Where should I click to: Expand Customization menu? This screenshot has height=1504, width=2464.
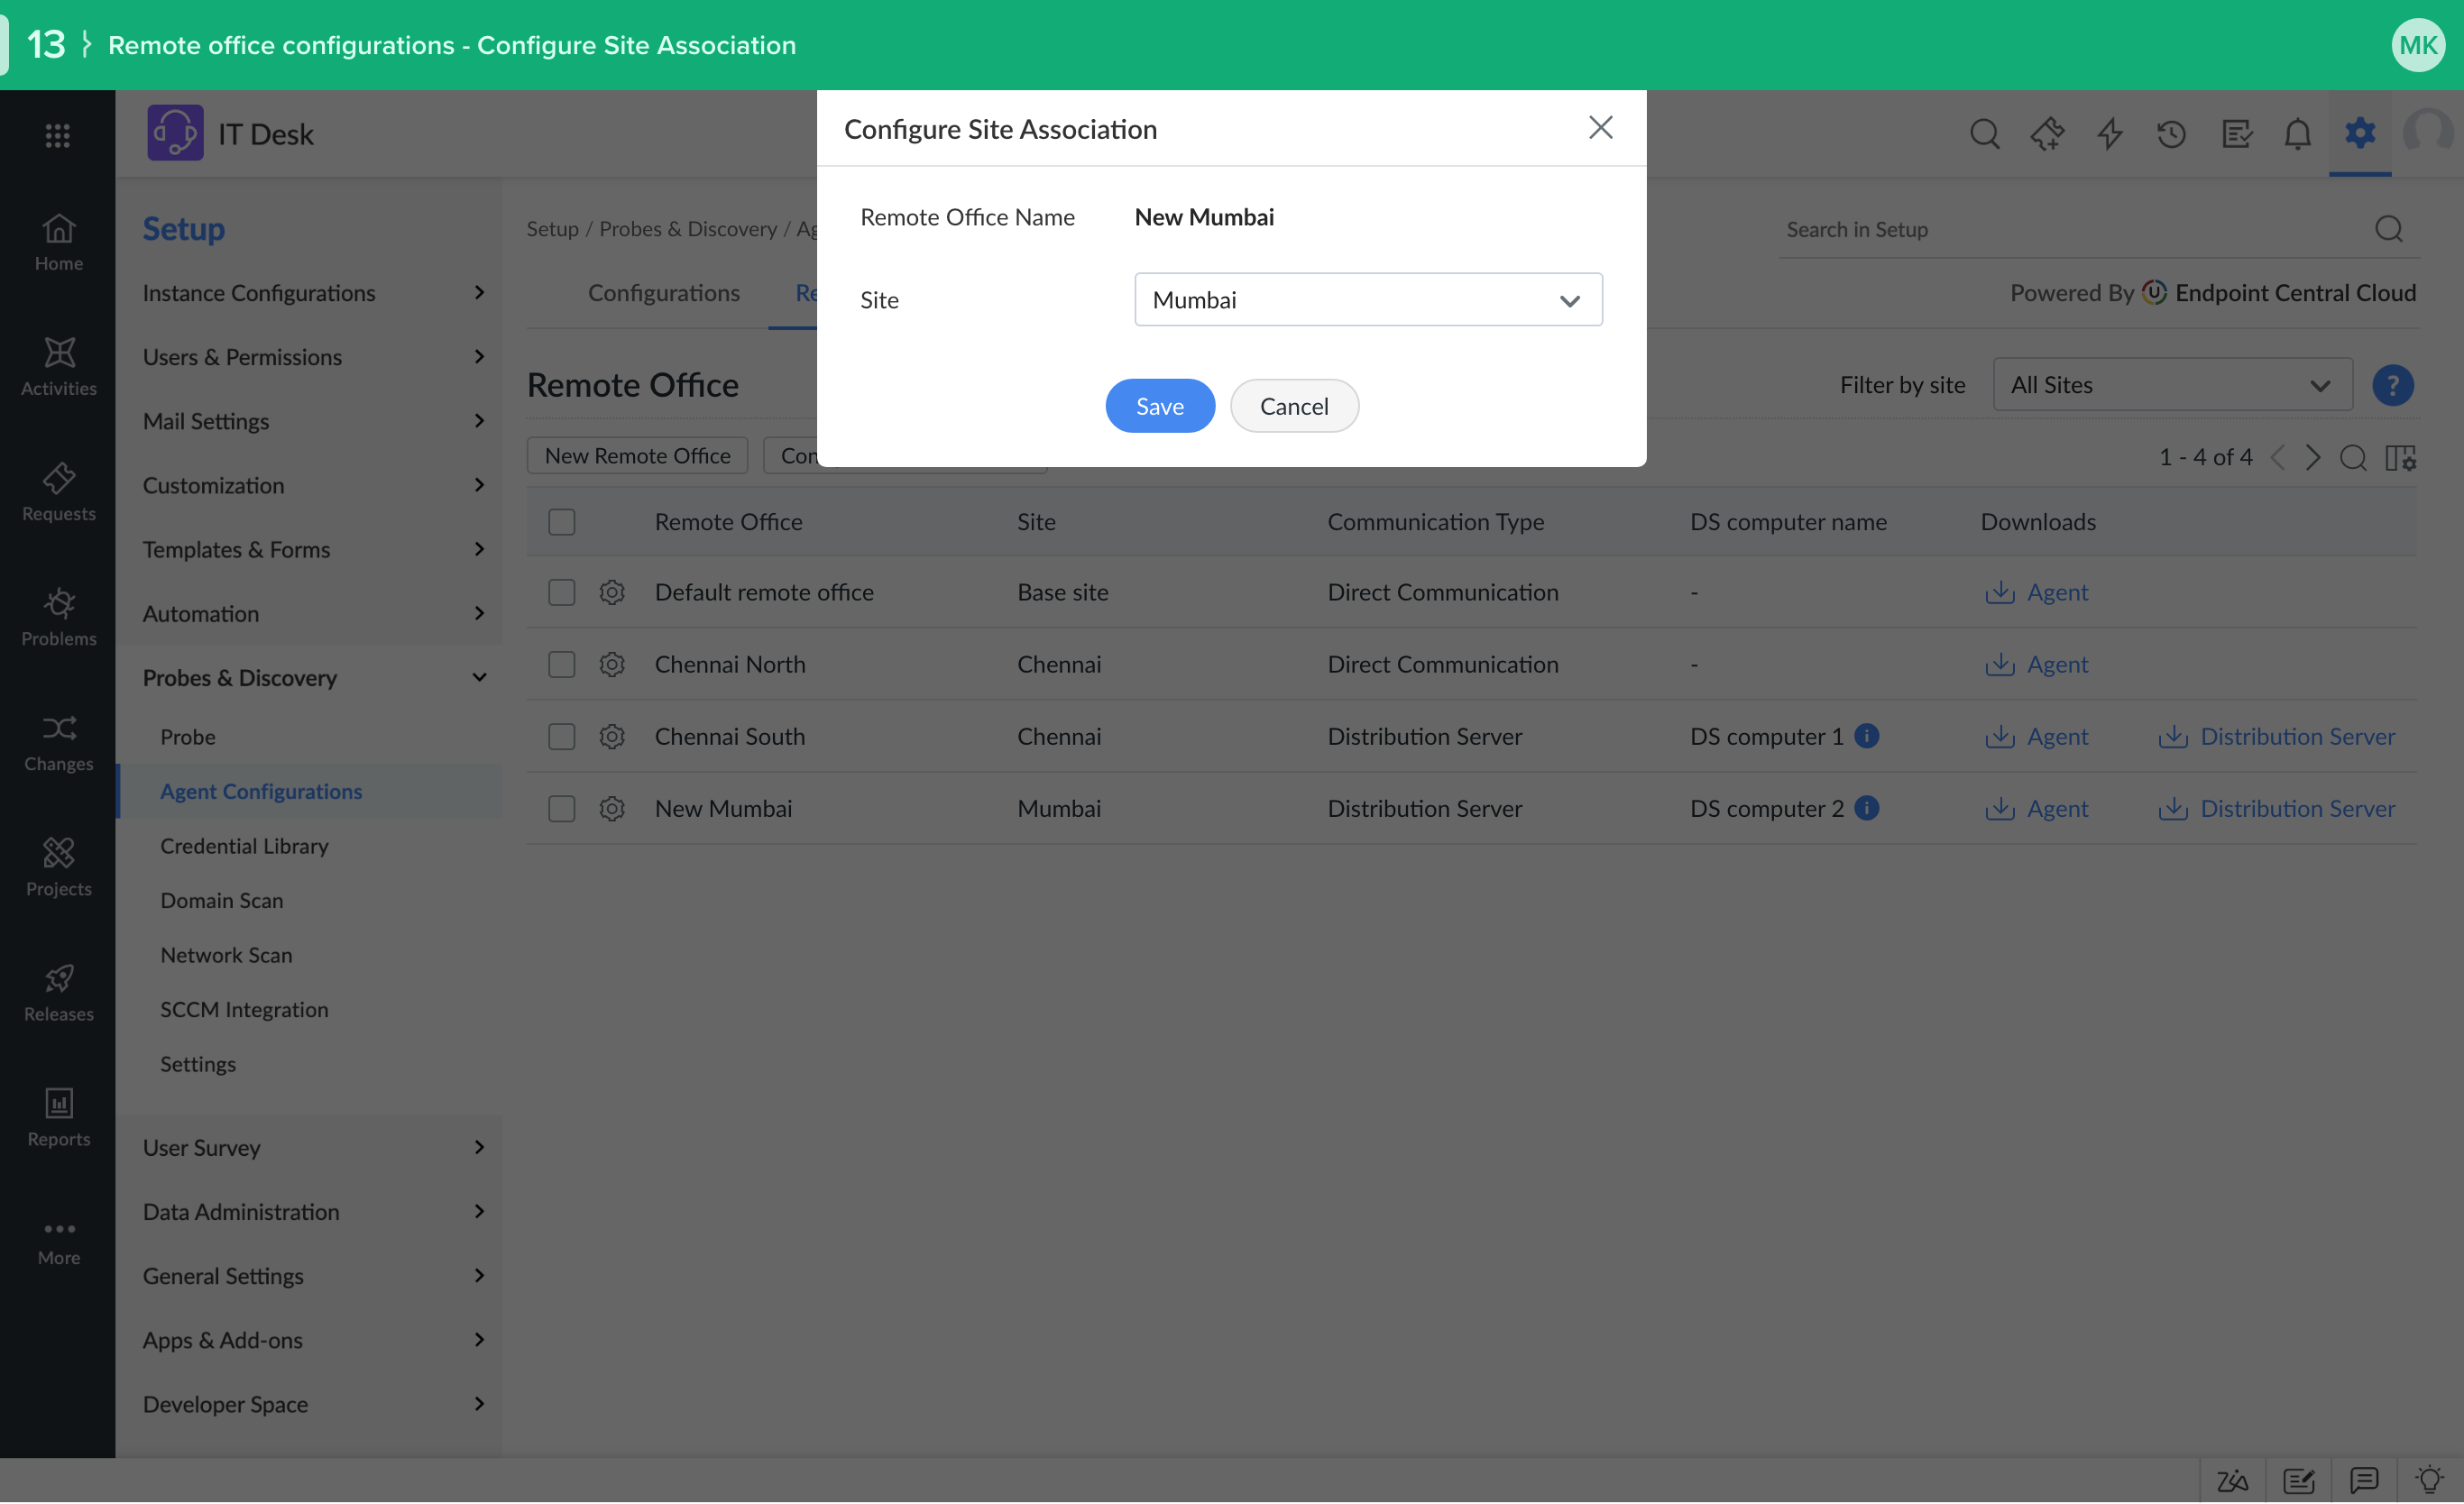[x=310, y=485]
